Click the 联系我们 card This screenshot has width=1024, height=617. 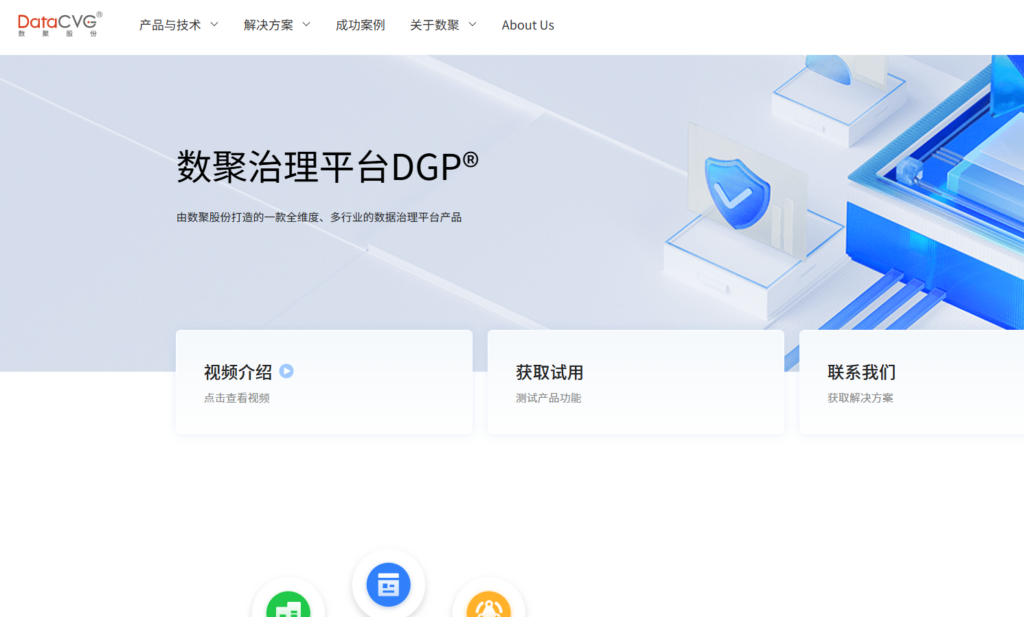point(910,382)
